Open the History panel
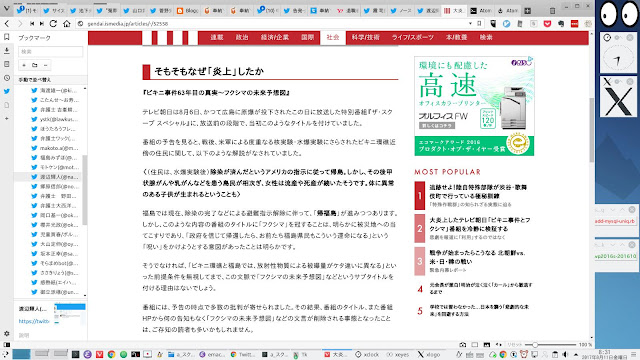This screenshot has width=640, height=360. click(7, 78)
